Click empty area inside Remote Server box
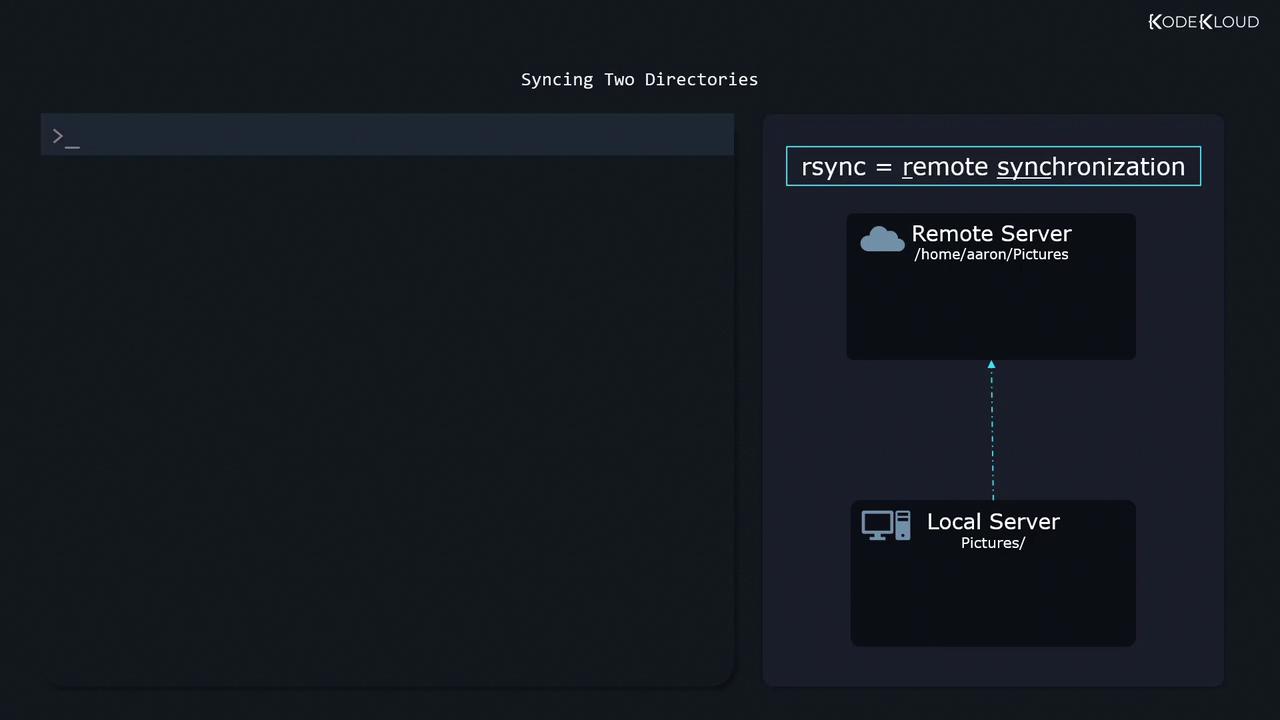Screen dimensions: 1280x720 tap(991, 315)
